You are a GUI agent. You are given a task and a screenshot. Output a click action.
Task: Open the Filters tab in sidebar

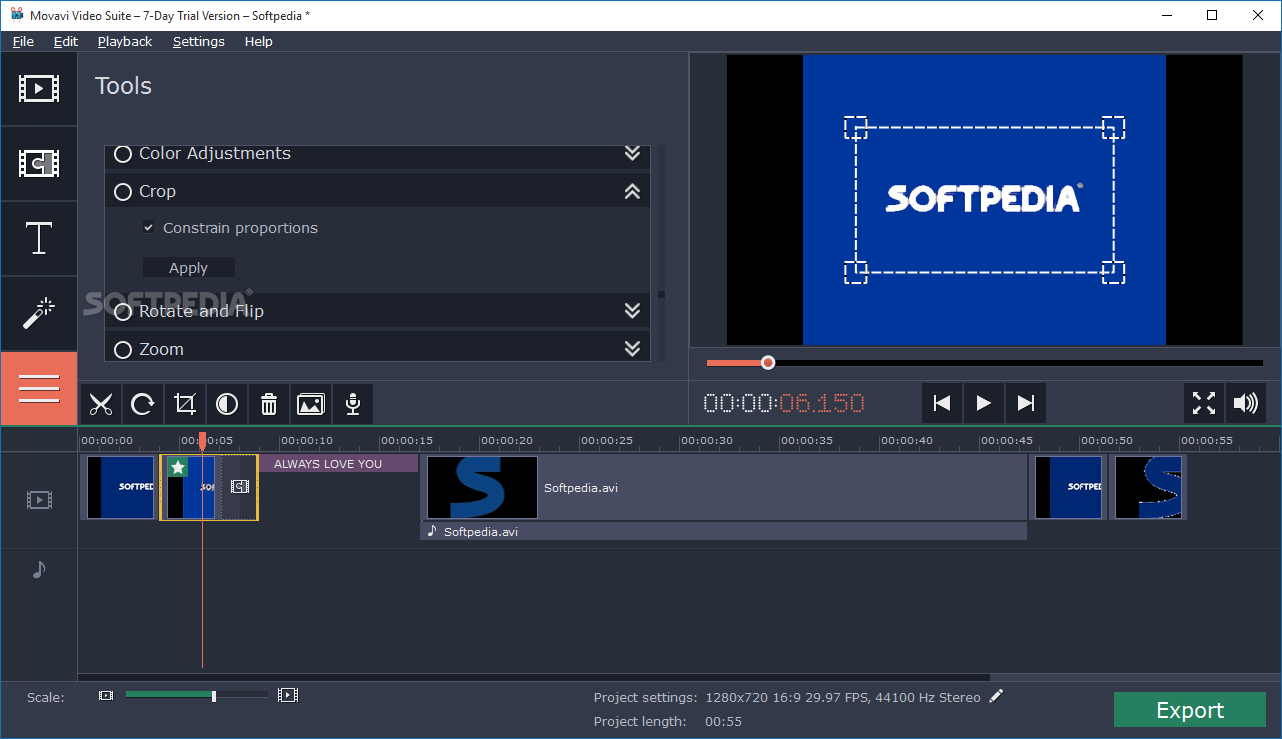[39, 164]
